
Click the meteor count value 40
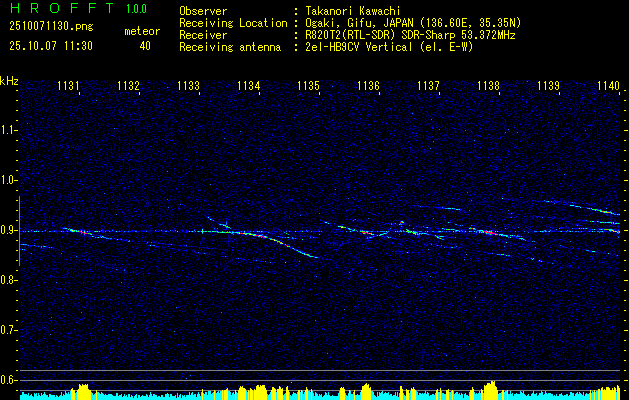(145, 46)
